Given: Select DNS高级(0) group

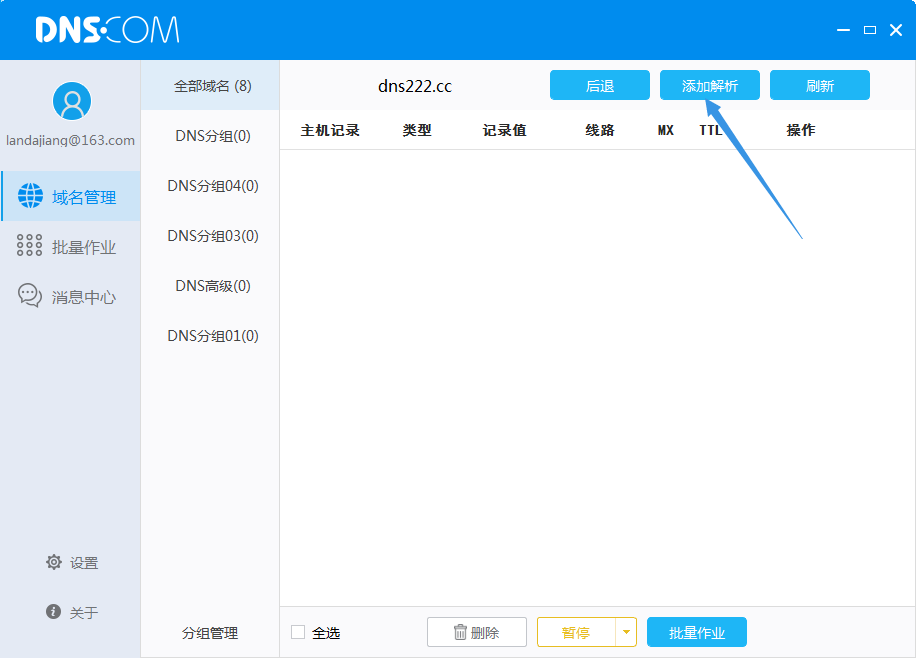Looking at the screenshot, I should point(212,286).
